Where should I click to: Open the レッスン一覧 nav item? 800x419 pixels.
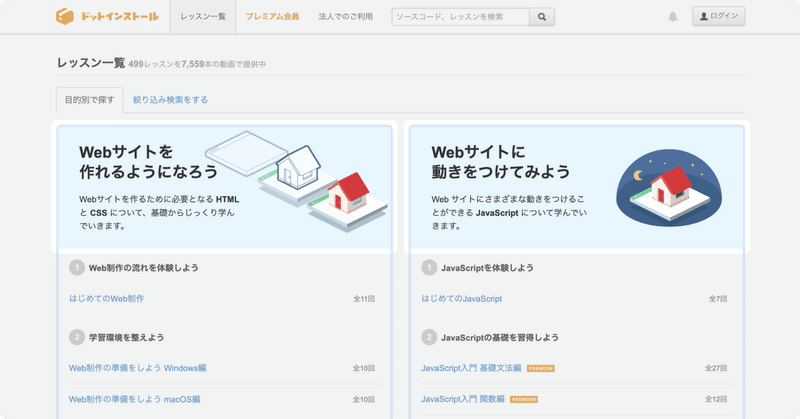pos(203,17)
